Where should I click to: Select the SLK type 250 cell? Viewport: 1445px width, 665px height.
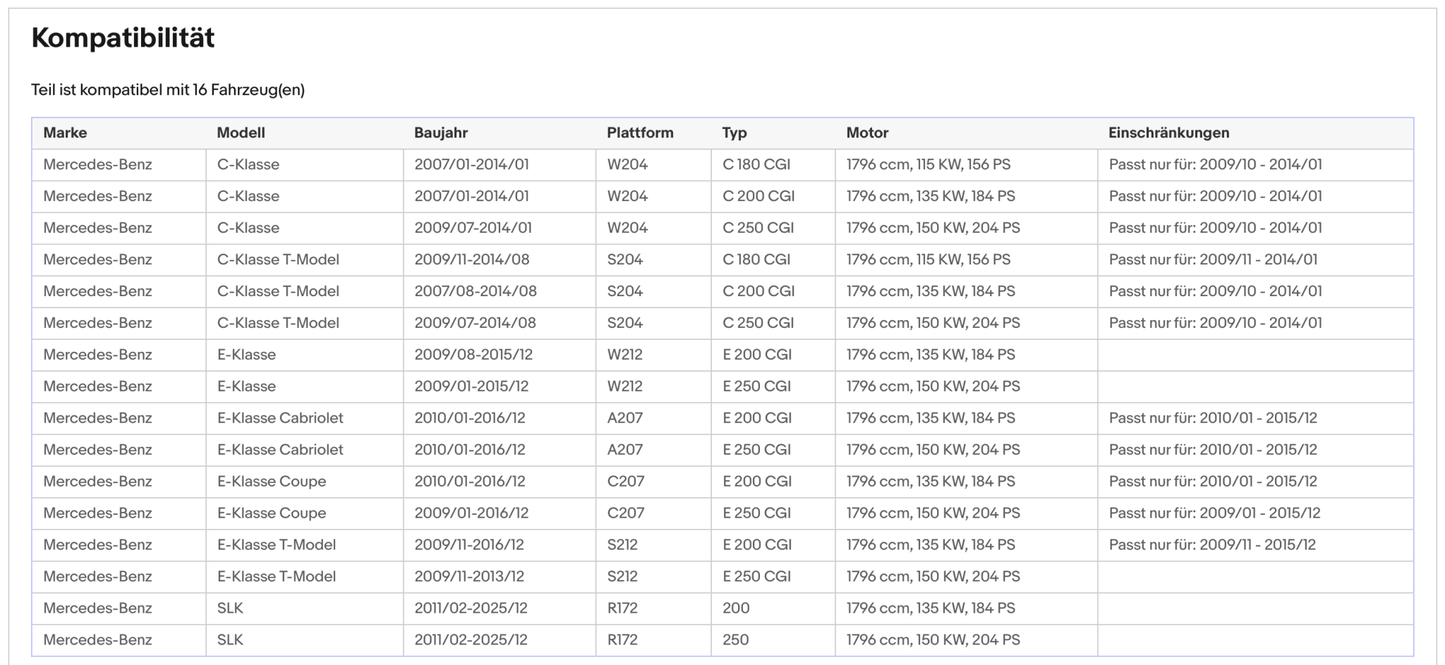point(736,640)
